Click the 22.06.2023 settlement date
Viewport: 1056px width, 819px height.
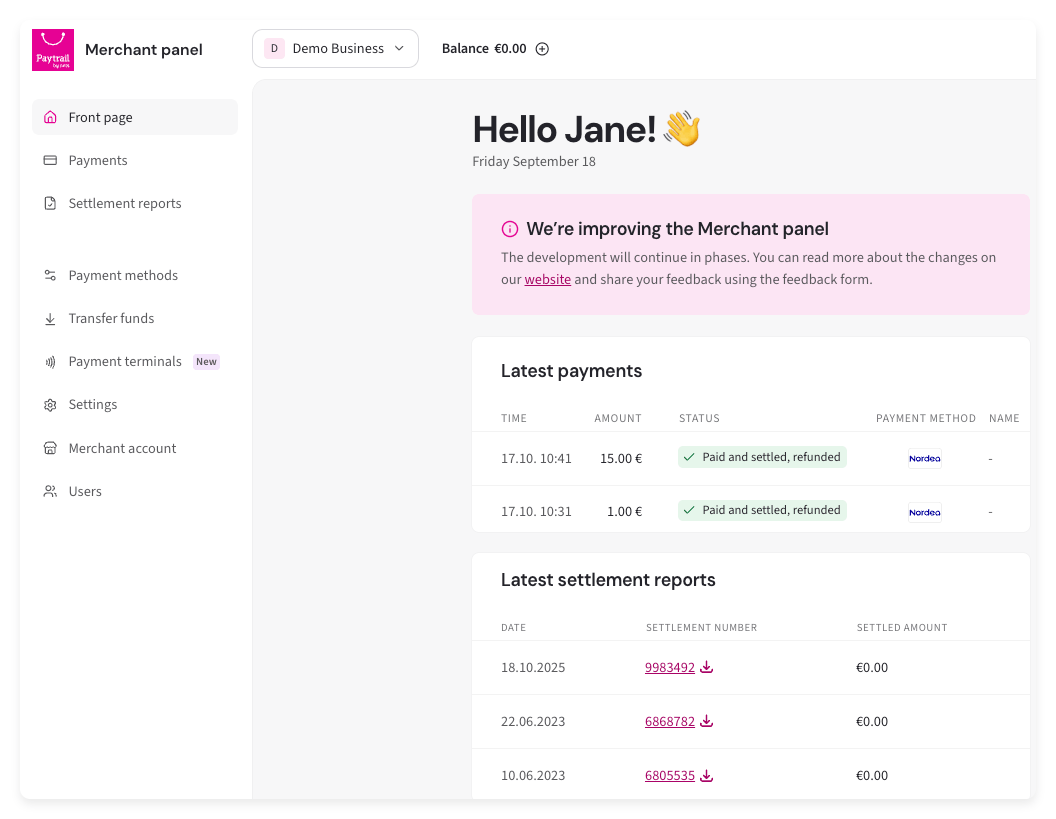[x=533, y=721]
